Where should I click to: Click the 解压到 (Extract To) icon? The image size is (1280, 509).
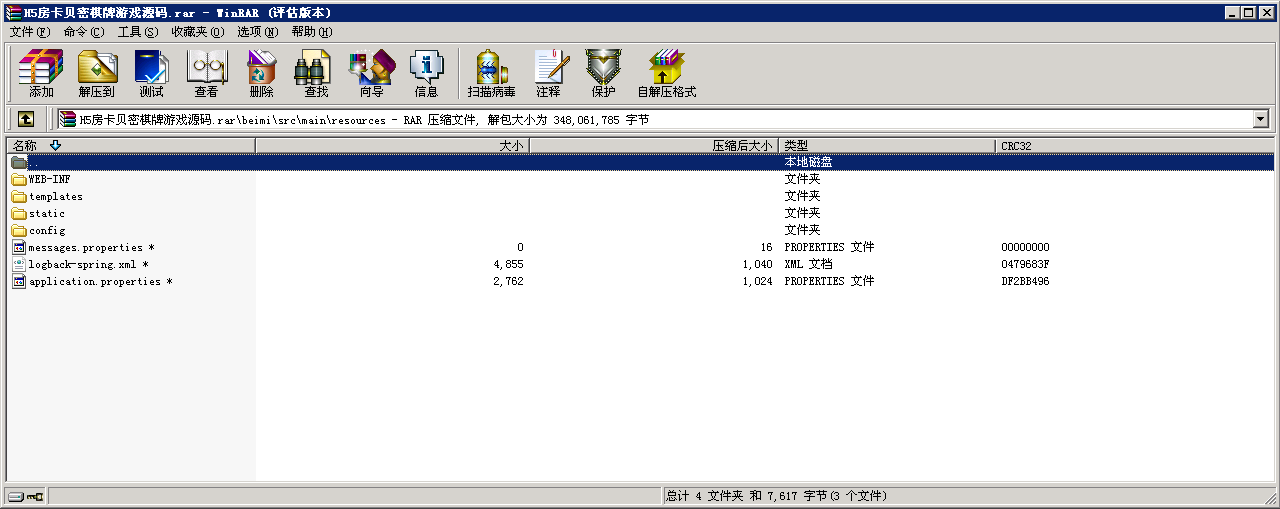pos(97,74)
